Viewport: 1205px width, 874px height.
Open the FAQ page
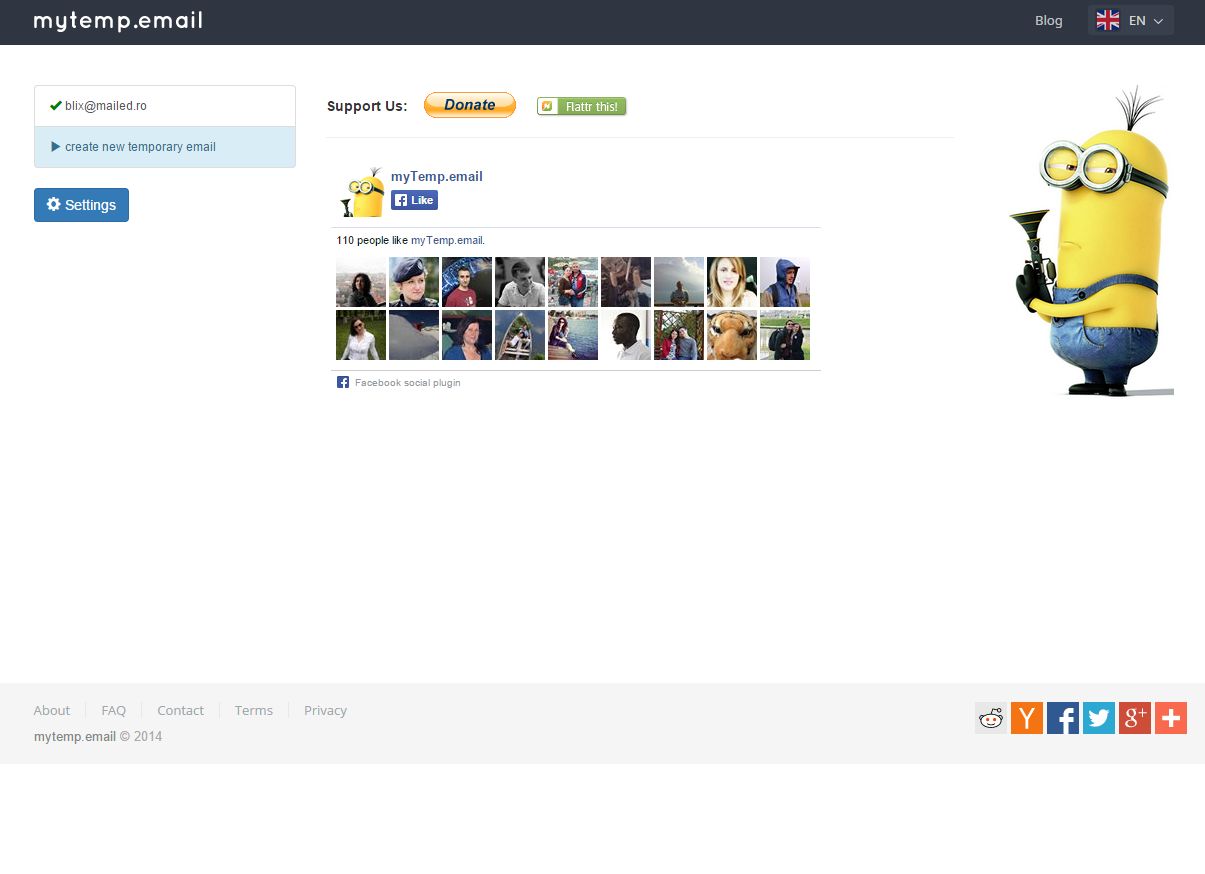114,710
